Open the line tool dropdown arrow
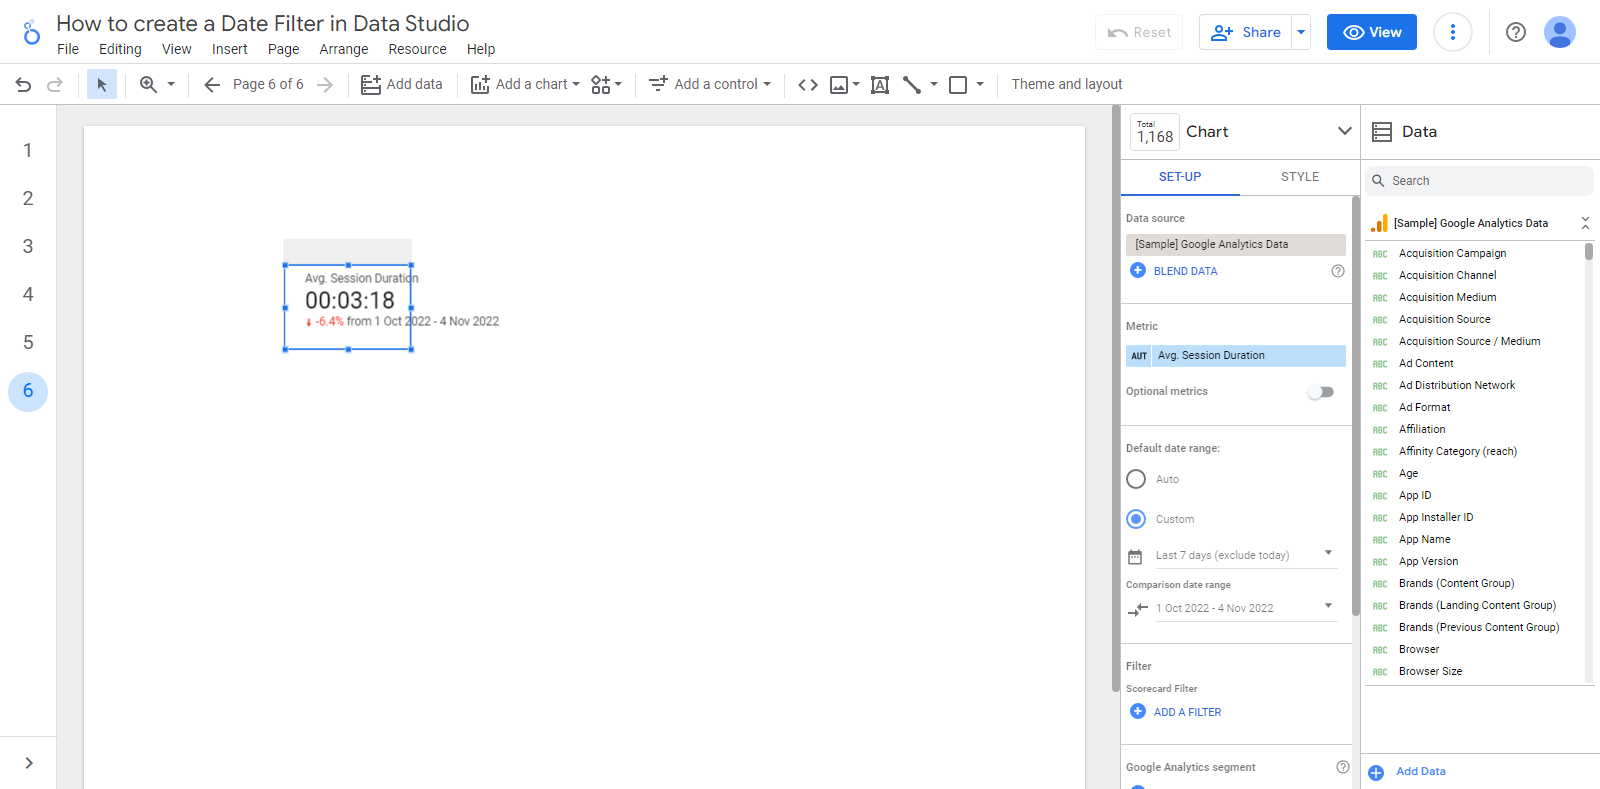The image size is (1600, 789). point(934,85)
